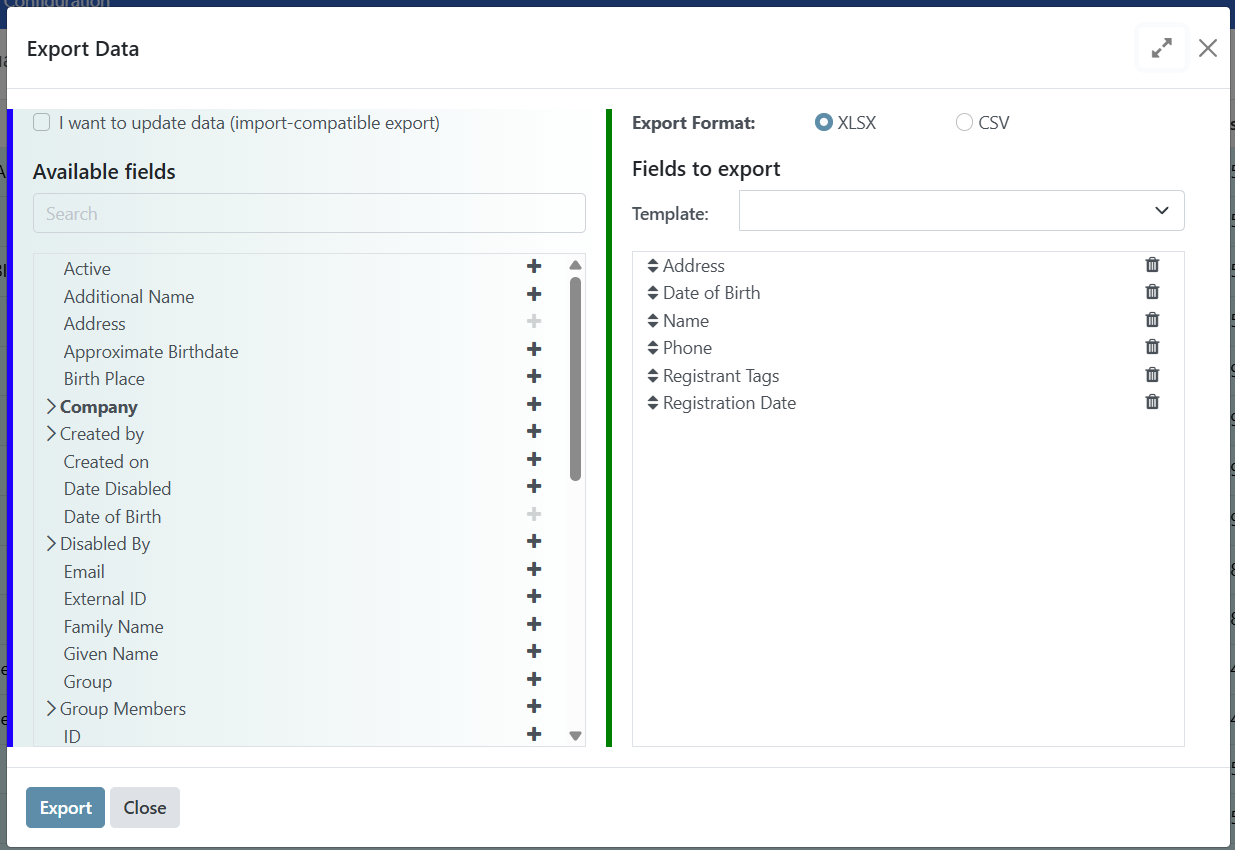Screen dimensions: 1235x850
Task: Delete Registration Date using trash icon
Action: click(x=1152, y=401)
